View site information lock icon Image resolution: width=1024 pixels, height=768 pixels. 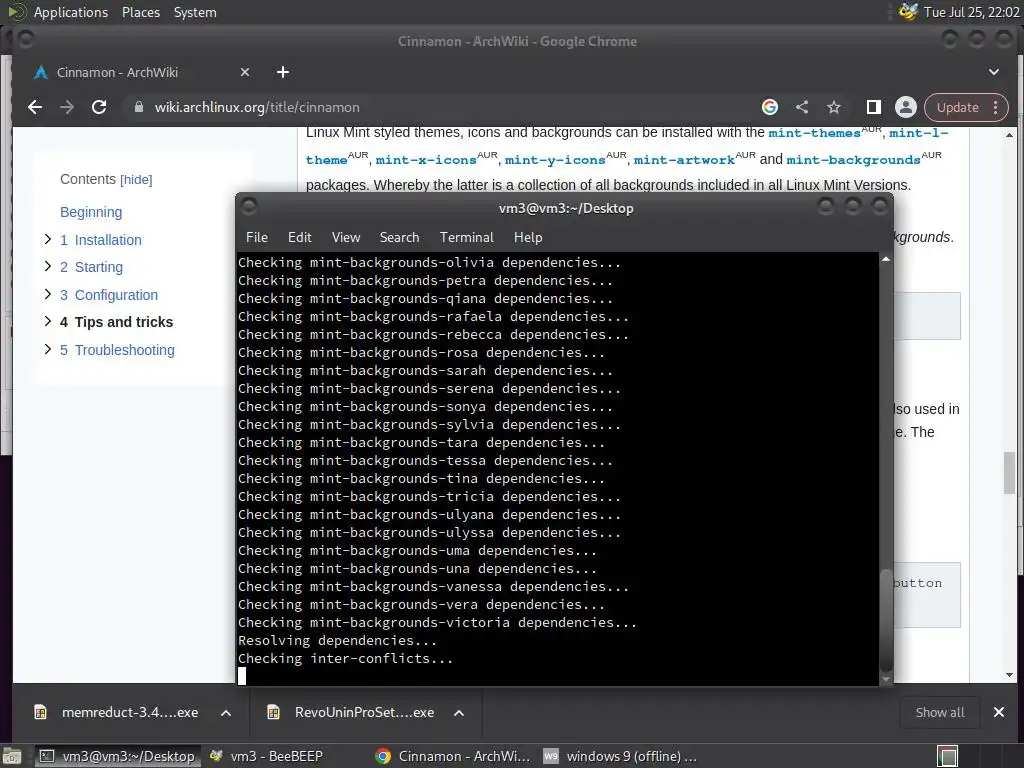click(138, 107)
